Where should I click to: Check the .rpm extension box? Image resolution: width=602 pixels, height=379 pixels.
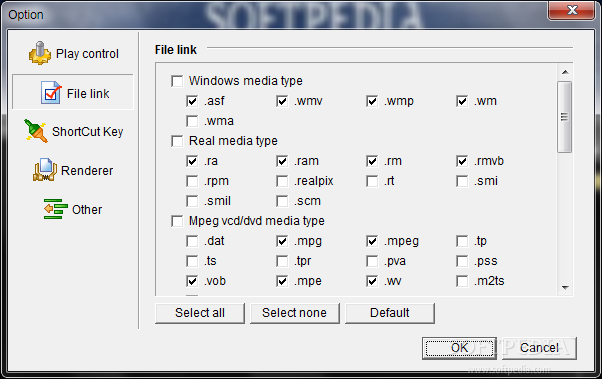192,181
